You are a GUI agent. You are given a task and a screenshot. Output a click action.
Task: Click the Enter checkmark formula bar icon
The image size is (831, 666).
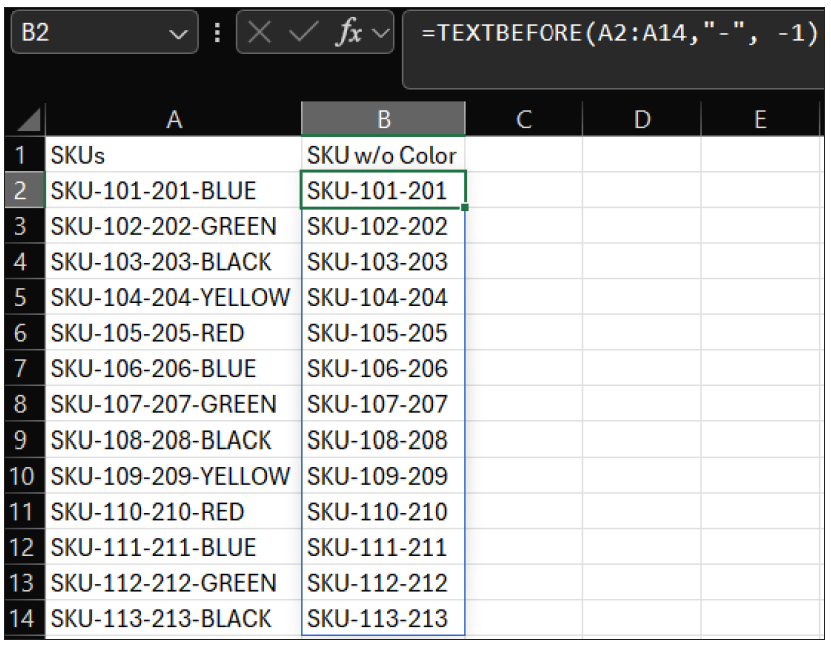(x=304, y=34)
